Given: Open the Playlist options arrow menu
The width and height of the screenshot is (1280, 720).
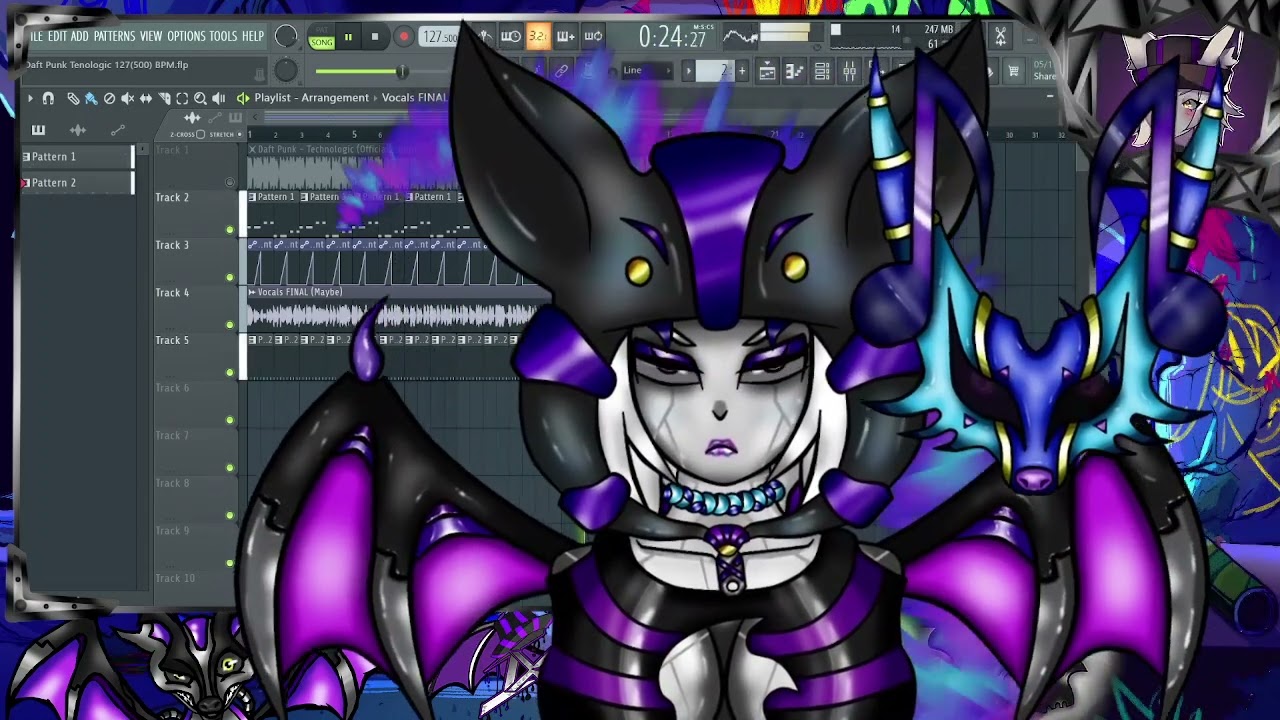Looking at the screenshot, I should (x=30, y=98).
